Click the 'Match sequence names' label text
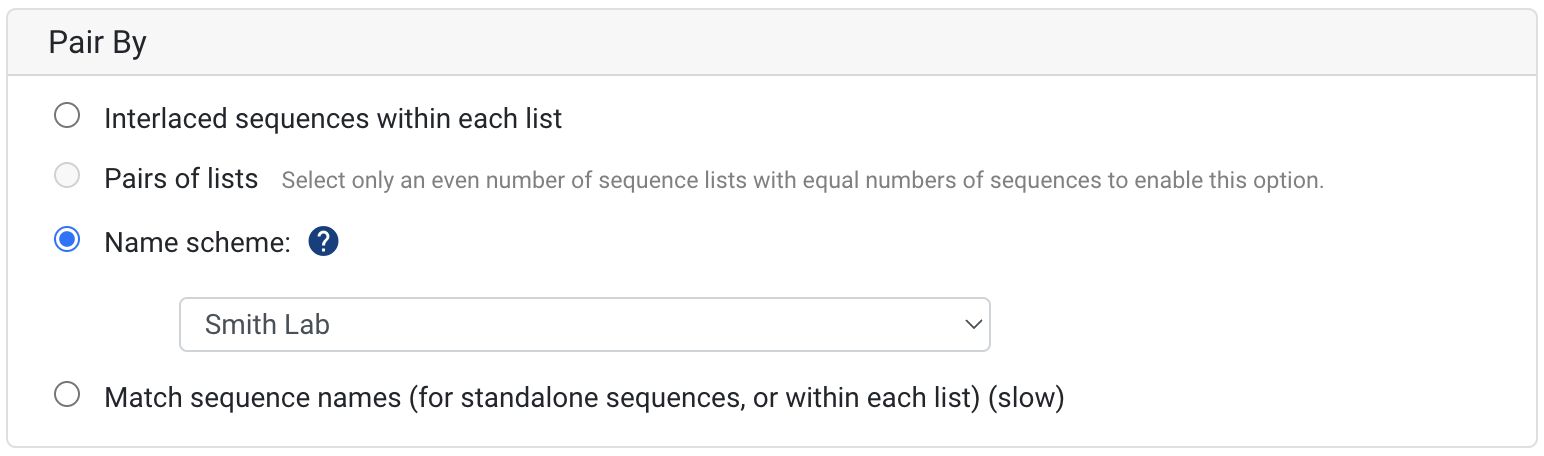 251,397
